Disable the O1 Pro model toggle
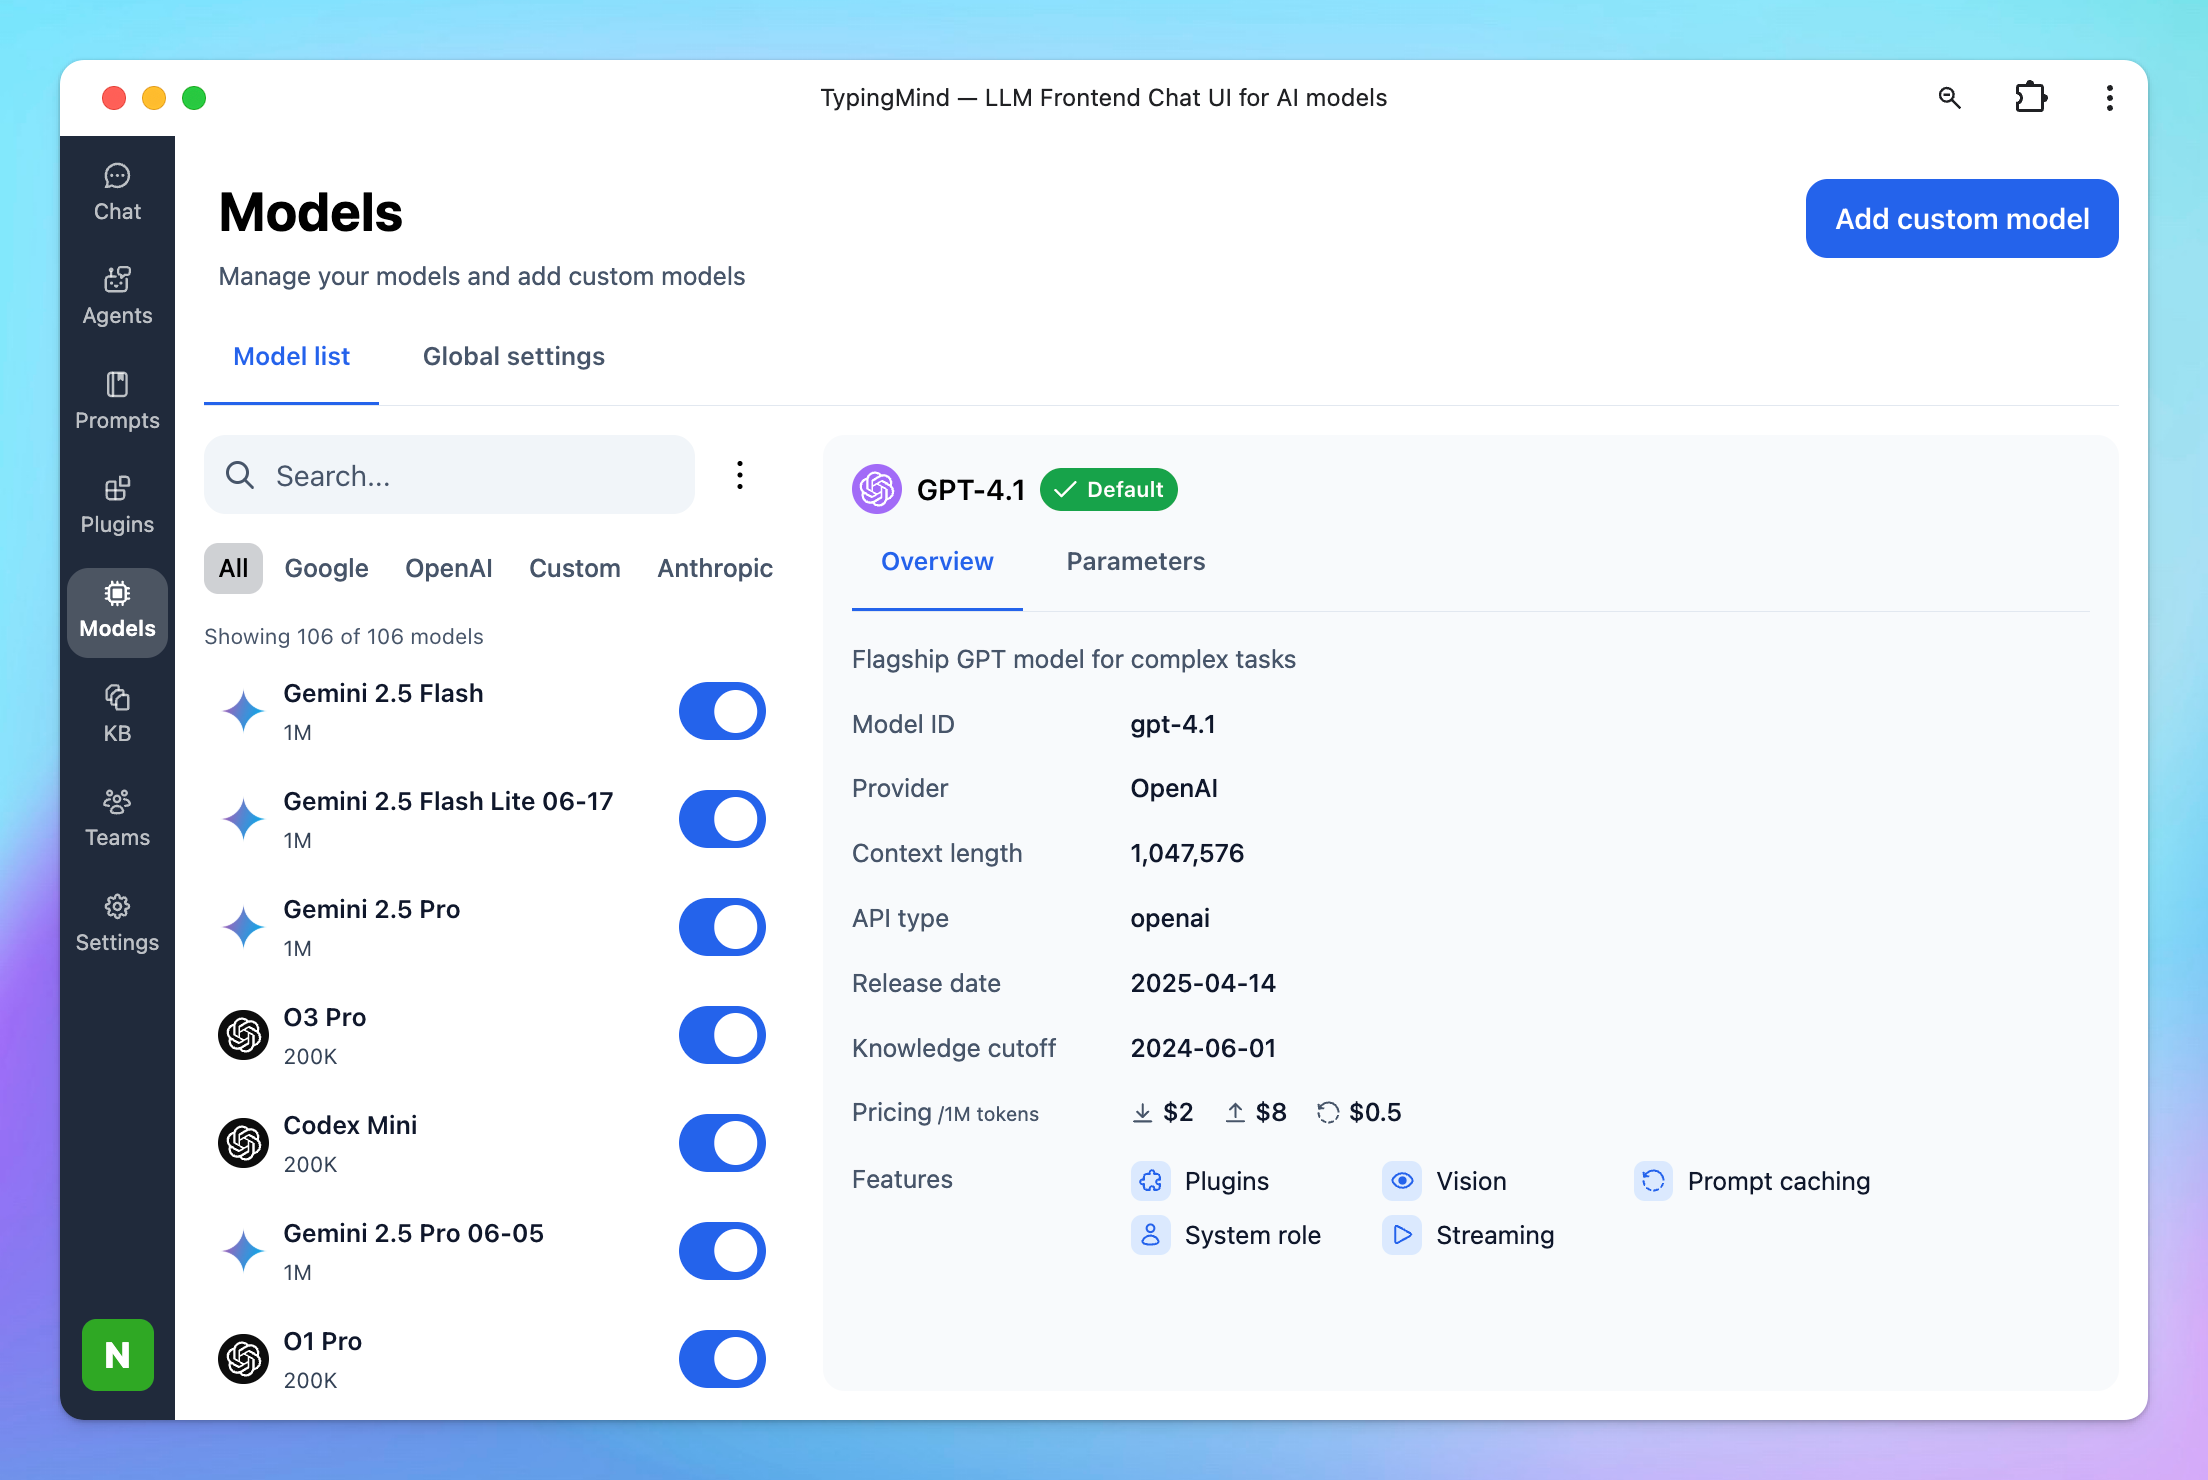Viewport: 2208px width, 1480px height. 722,1359
